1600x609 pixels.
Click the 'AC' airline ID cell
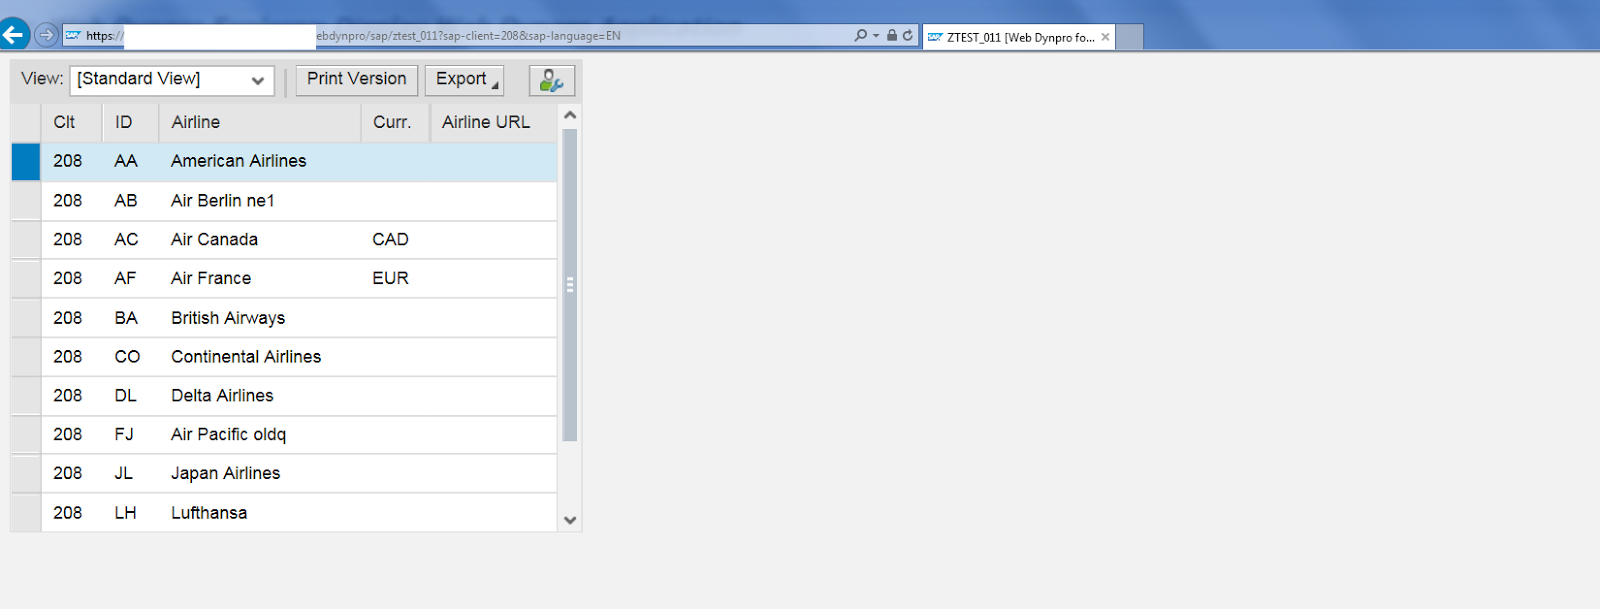point(131,240)
